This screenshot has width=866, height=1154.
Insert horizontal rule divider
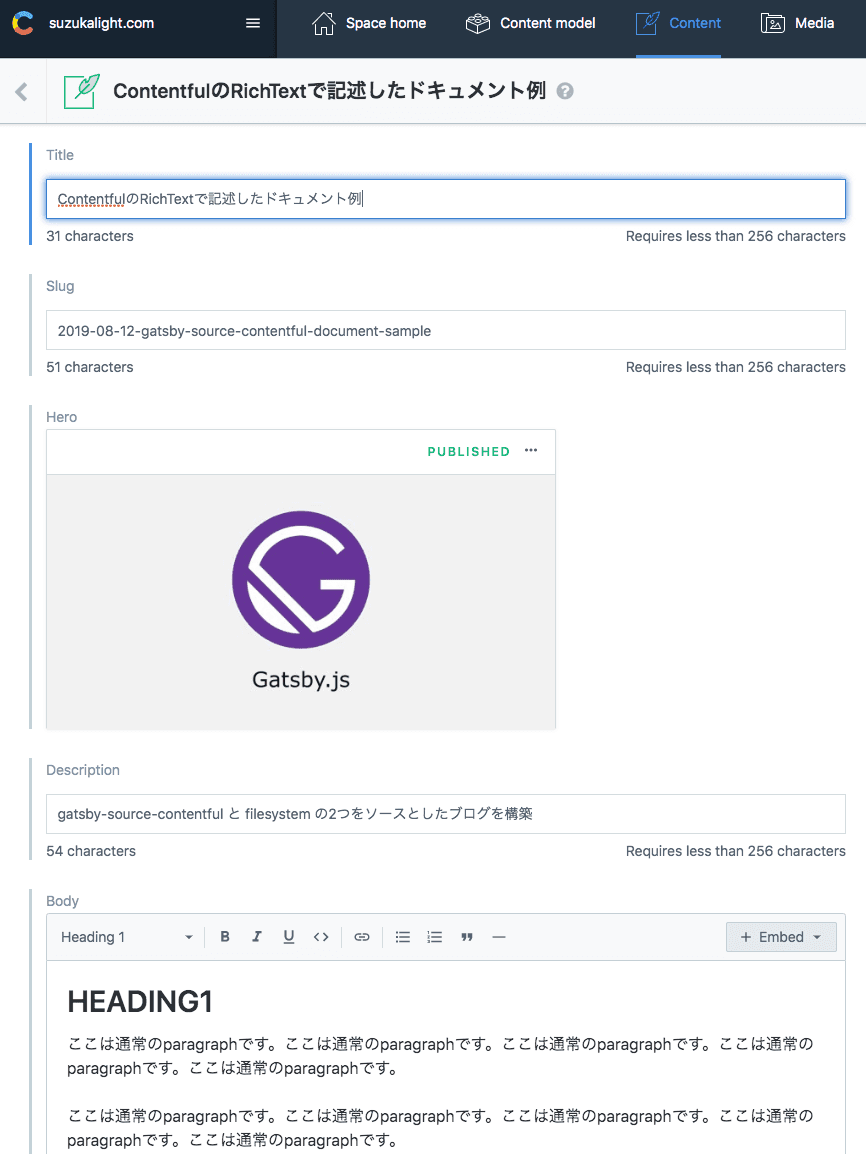pos(499,937)
